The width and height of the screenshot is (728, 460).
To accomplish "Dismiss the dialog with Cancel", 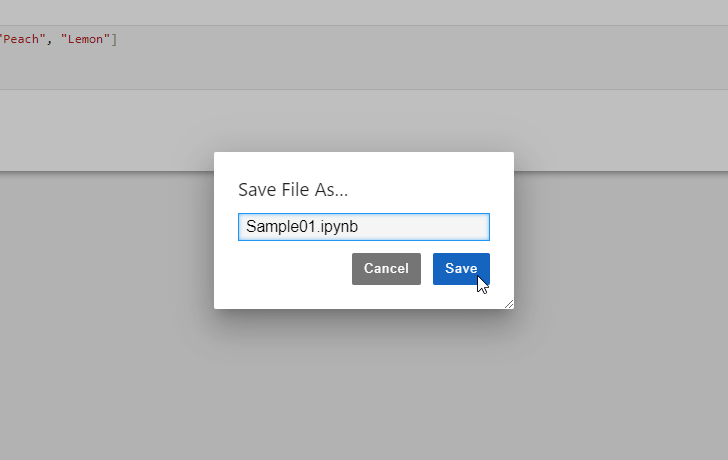I will click(x=386, y=269).
